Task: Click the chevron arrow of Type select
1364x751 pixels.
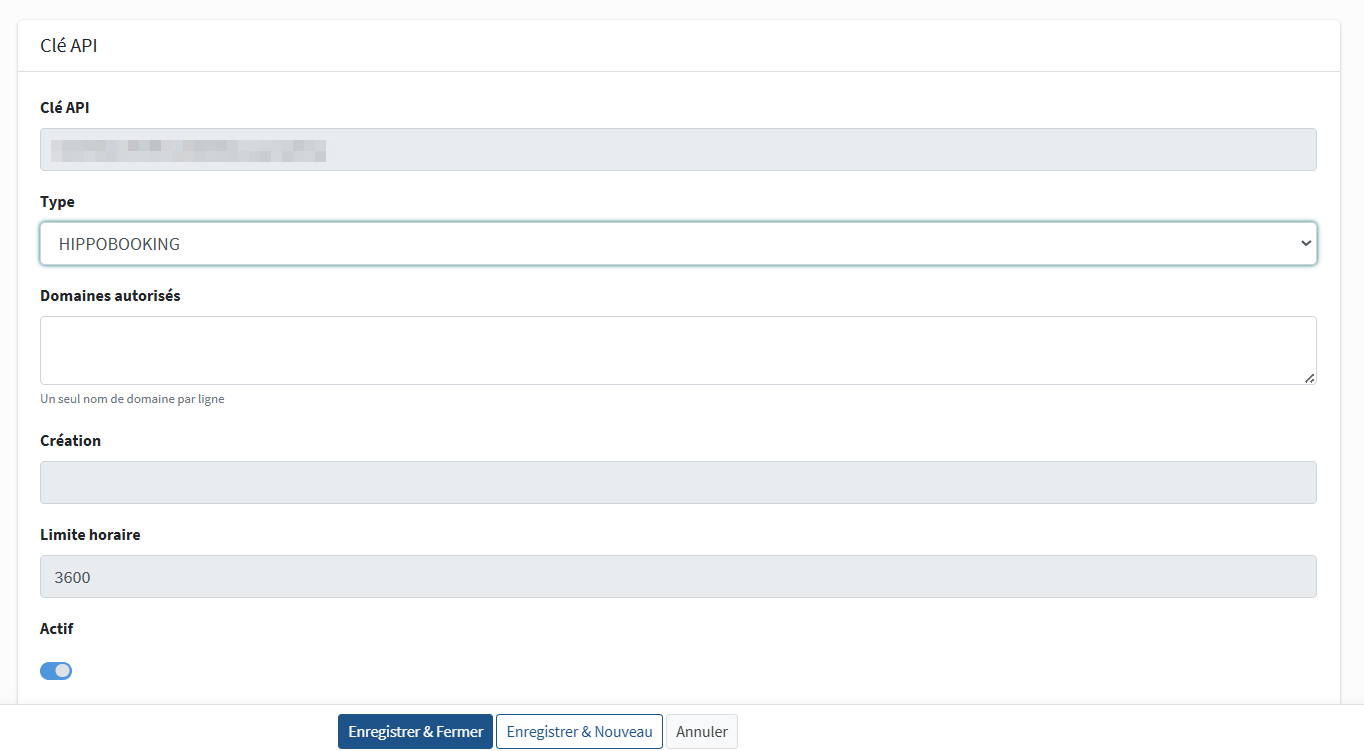Action: click(1304, 243)
